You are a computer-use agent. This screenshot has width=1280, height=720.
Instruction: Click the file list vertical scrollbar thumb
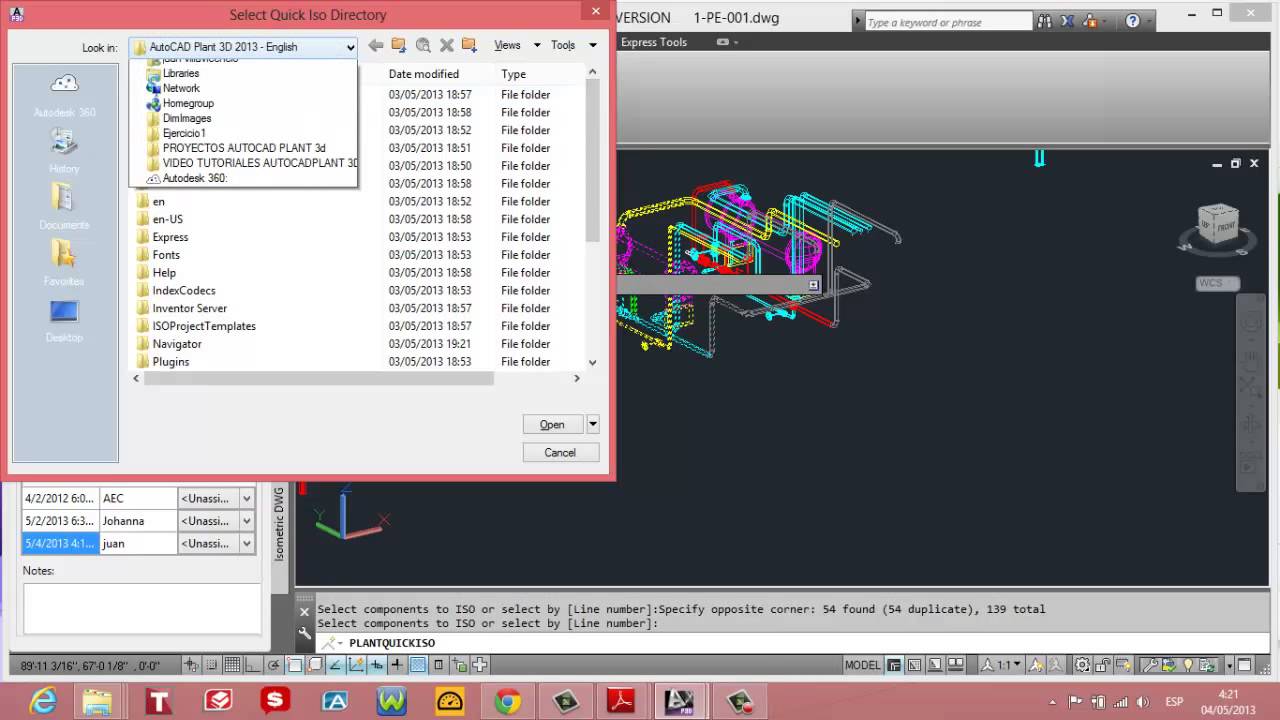[x=593, y=158]
